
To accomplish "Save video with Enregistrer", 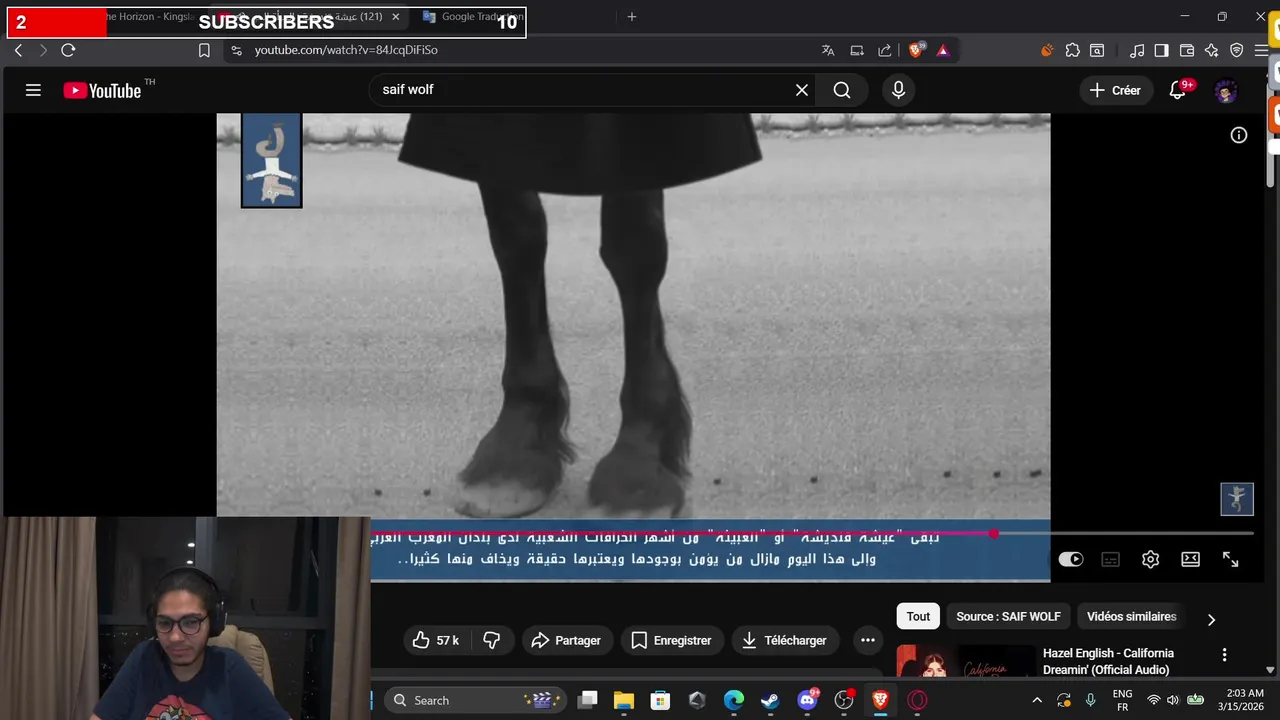I will point(671,640).
